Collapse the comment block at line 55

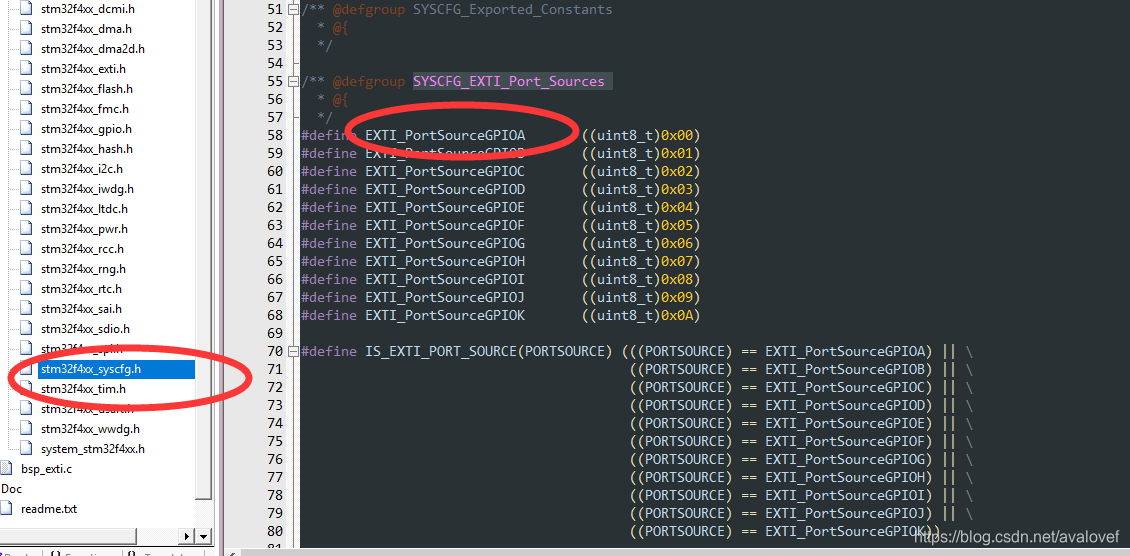click(293, 81)
